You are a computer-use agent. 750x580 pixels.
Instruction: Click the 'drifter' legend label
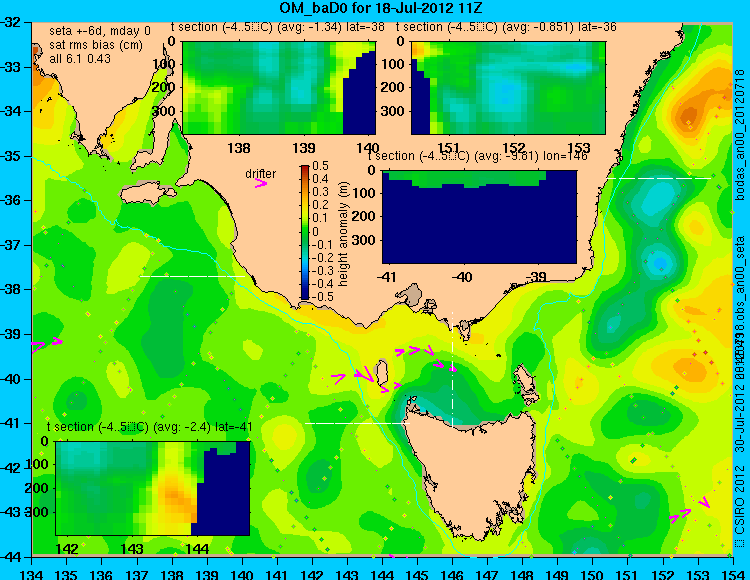coord(261,174)
